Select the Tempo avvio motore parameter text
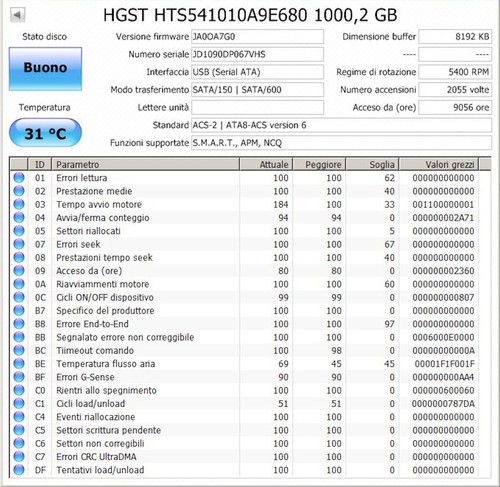The image size is (500, 487). [99, 204]
